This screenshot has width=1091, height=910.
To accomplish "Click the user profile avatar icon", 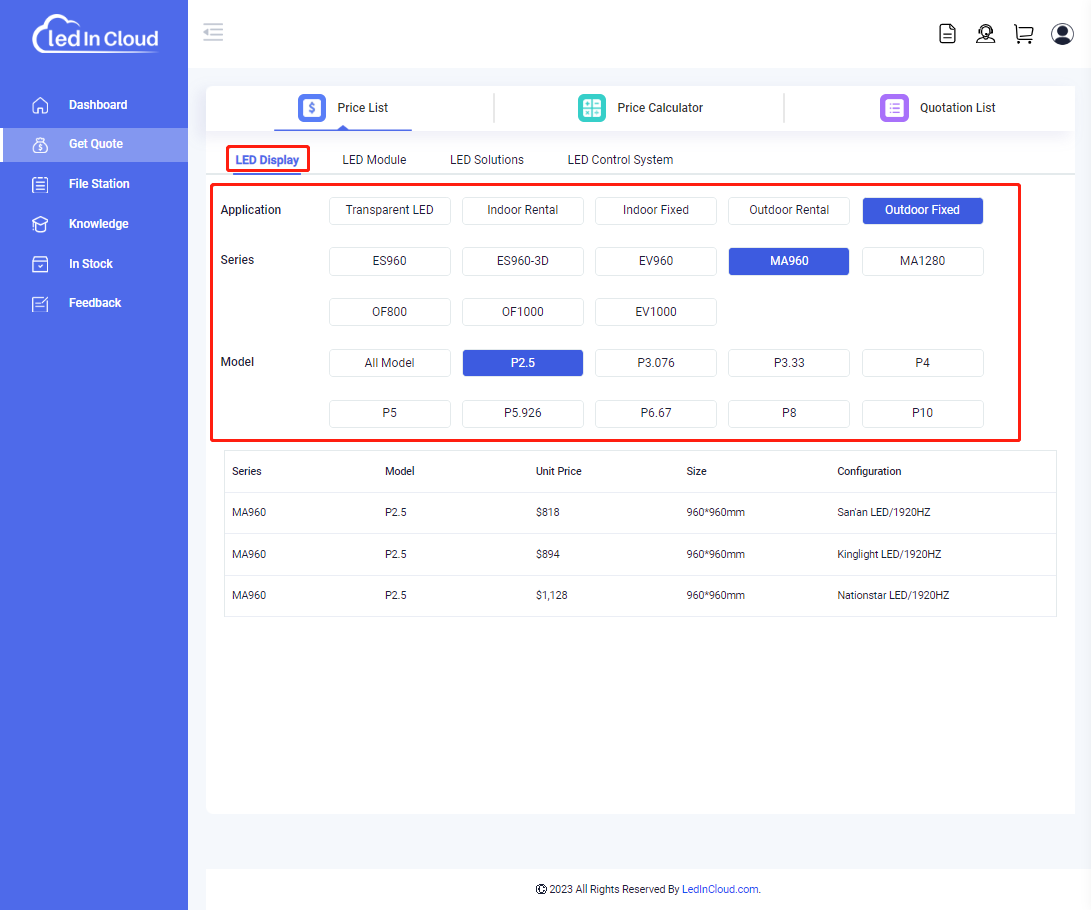I will 1062,34.
